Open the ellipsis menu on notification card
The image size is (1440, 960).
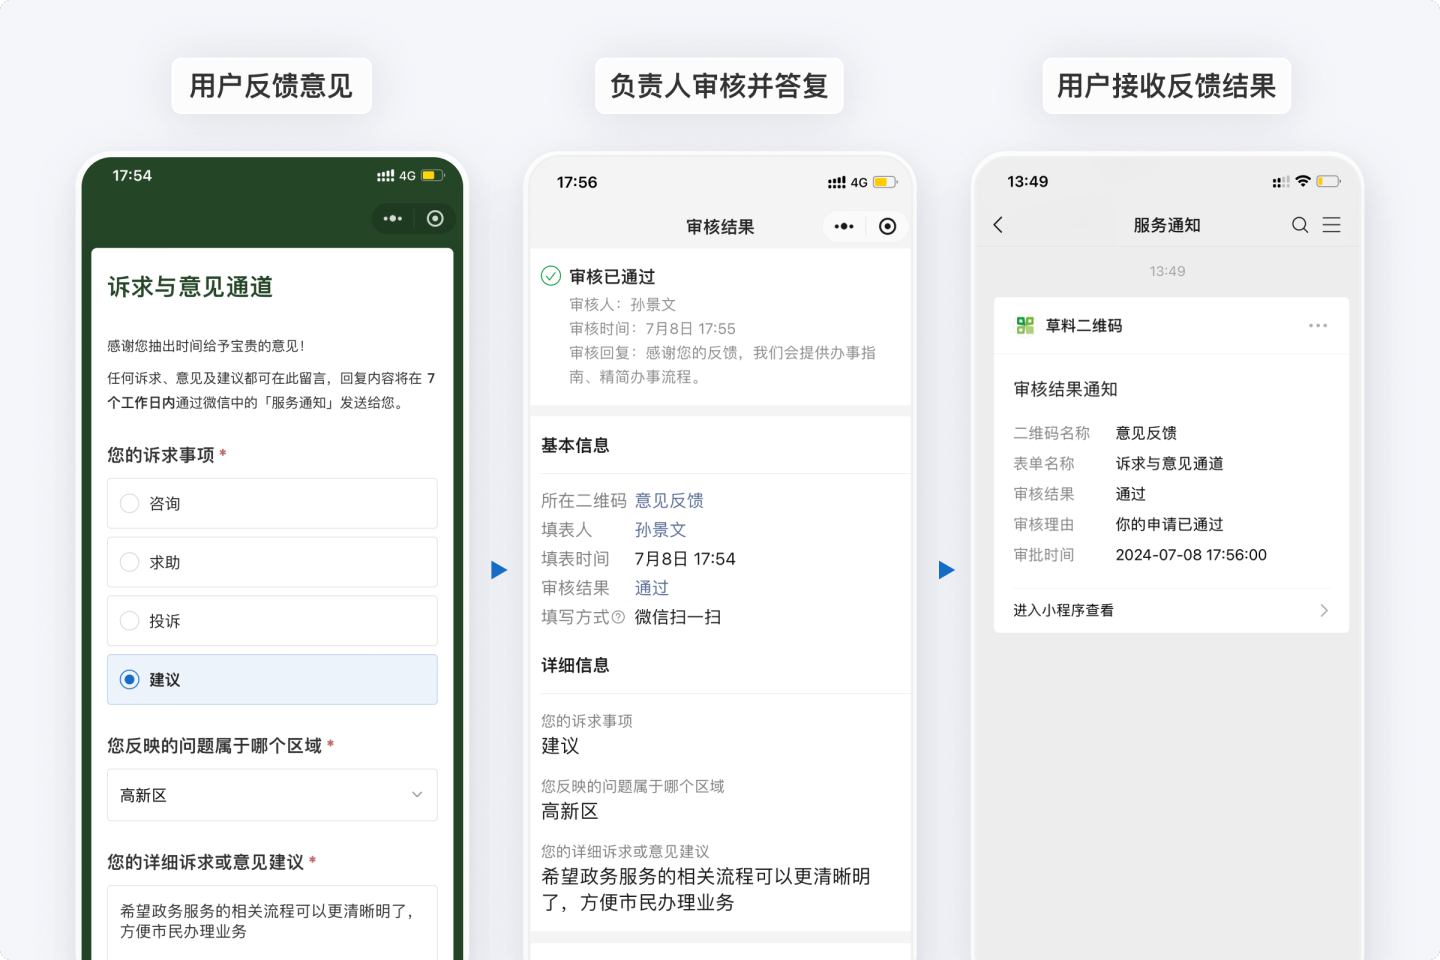click(x=1318, y=325)
